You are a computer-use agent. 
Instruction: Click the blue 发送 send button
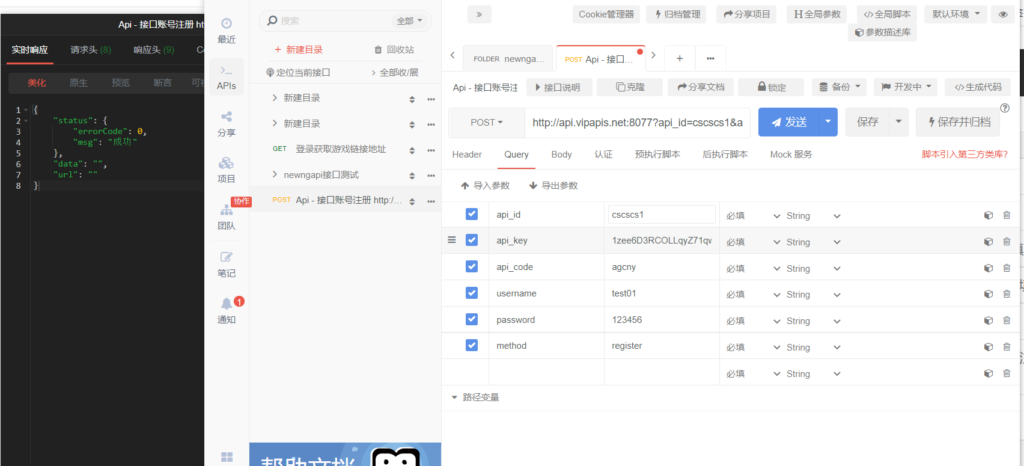point(789,122)
